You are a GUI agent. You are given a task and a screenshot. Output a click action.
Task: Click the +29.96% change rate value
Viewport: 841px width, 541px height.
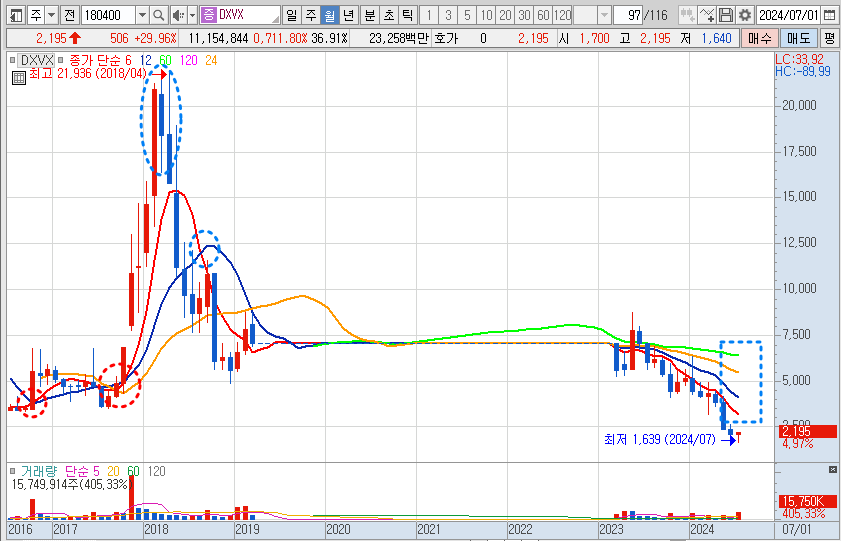[155, 38]
